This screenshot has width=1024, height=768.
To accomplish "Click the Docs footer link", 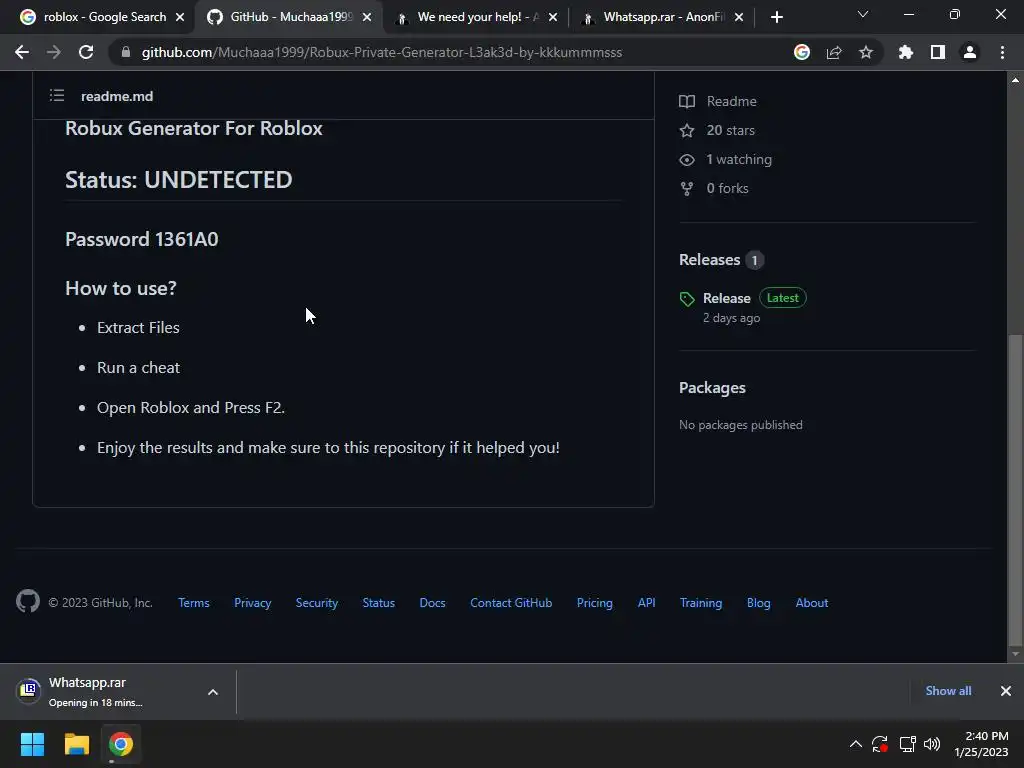I will (432, 603).
